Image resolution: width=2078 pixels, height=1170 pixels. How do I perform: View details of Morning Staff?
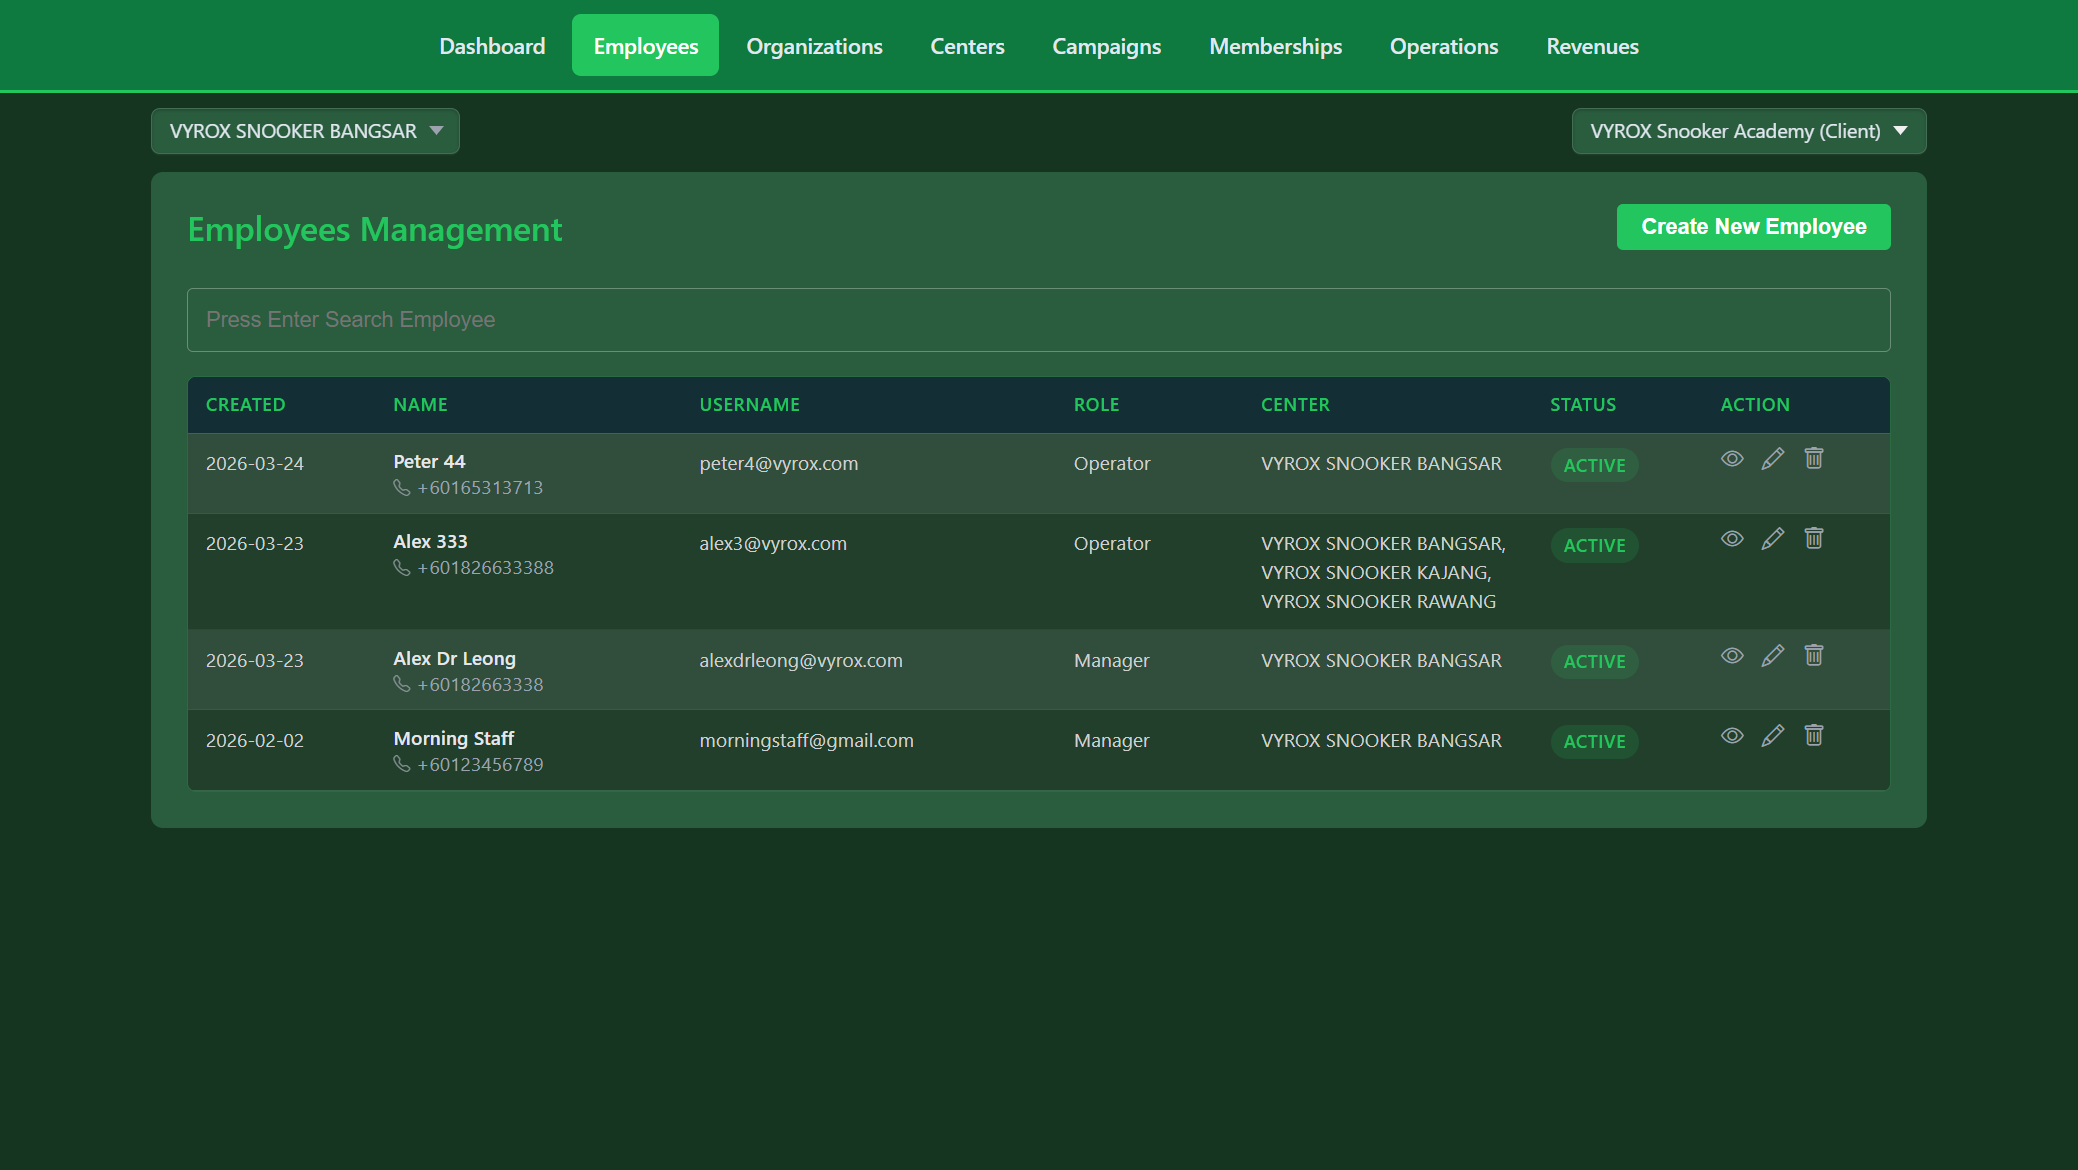click(x=1732, y=735)
